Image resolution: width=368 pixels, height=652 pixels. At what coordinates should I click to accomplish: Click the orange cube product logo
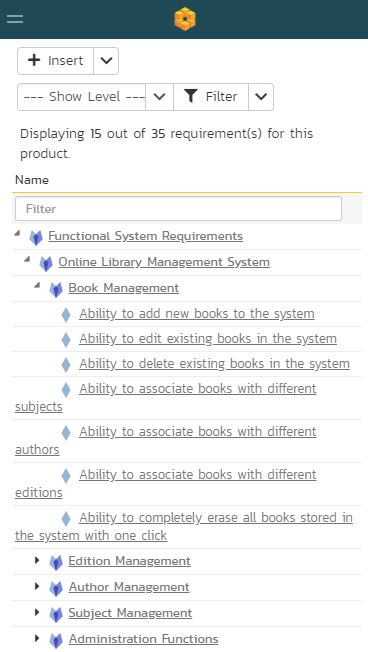185,19
